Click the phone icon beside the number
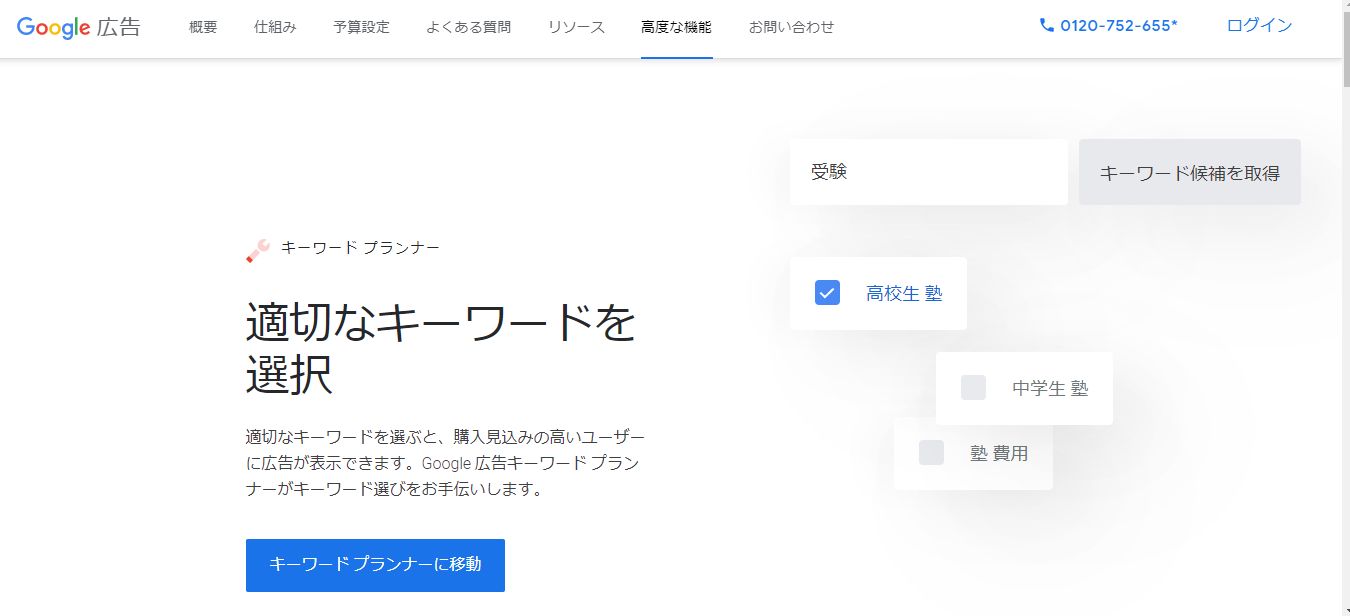This screenshot has height=616, width=1350. point(1047,26)
